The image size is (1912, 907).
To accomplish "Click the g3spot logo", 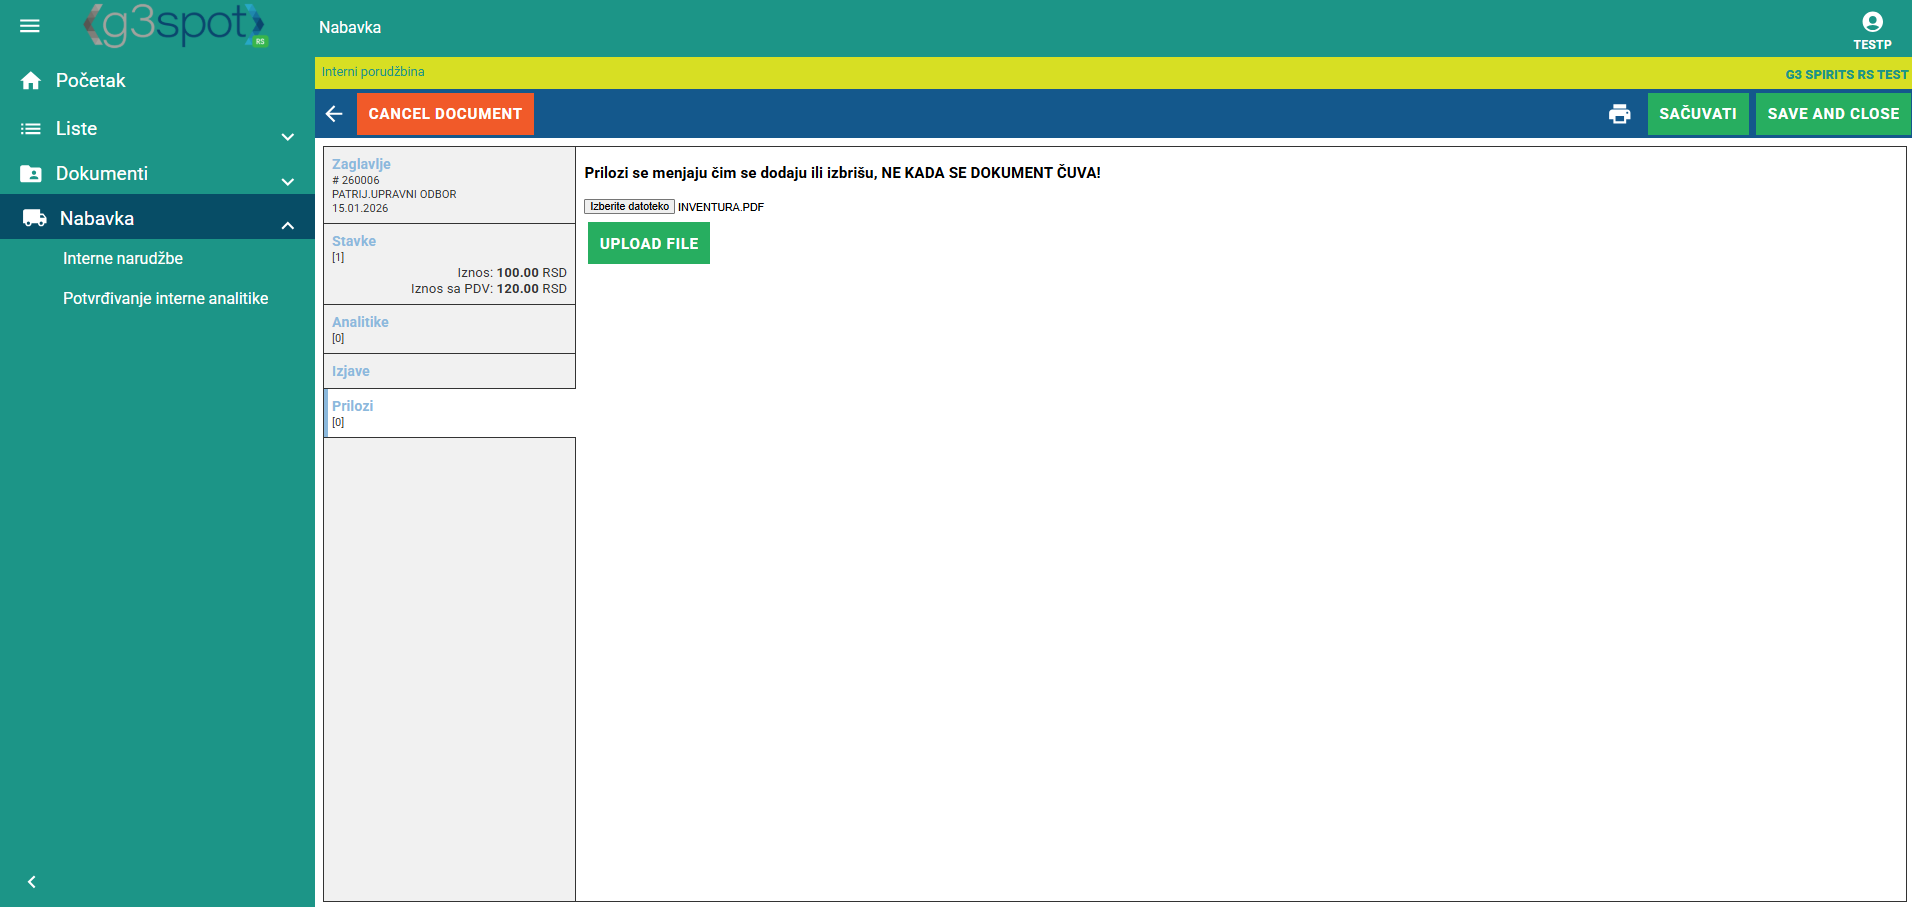I will coord(176,26).
